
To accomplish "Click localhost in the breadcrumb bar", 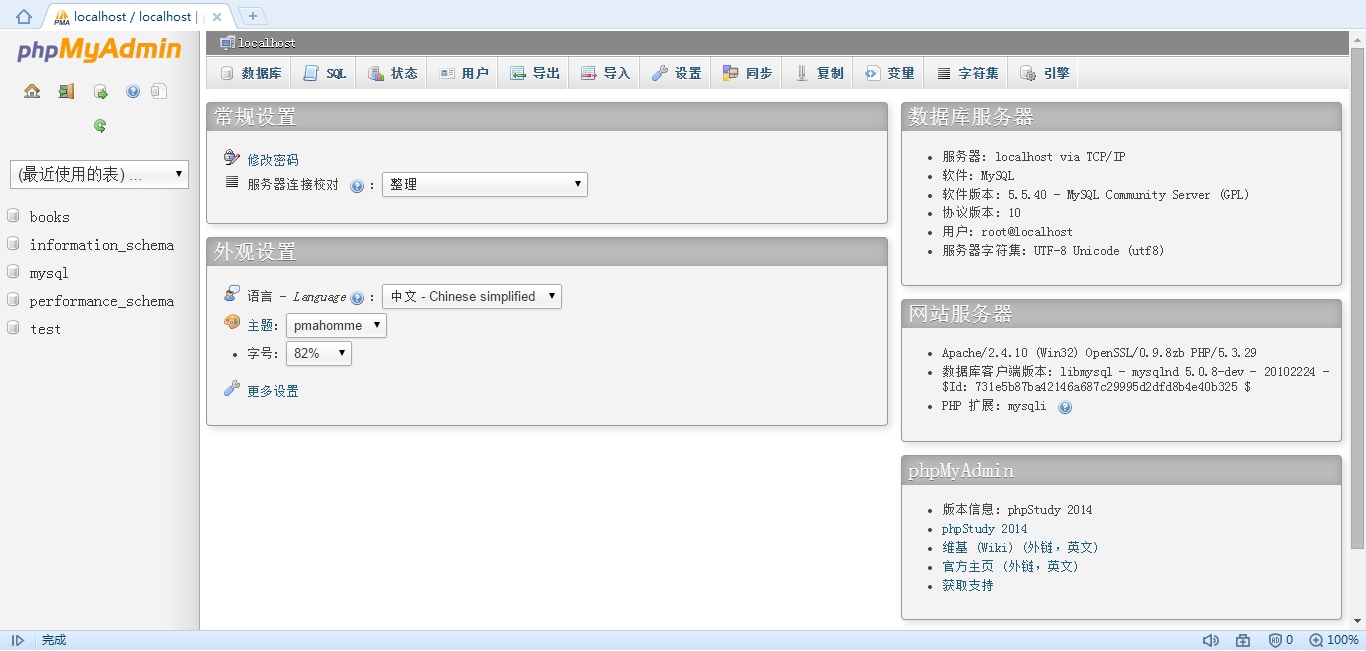I will click(x=267, y=43).
